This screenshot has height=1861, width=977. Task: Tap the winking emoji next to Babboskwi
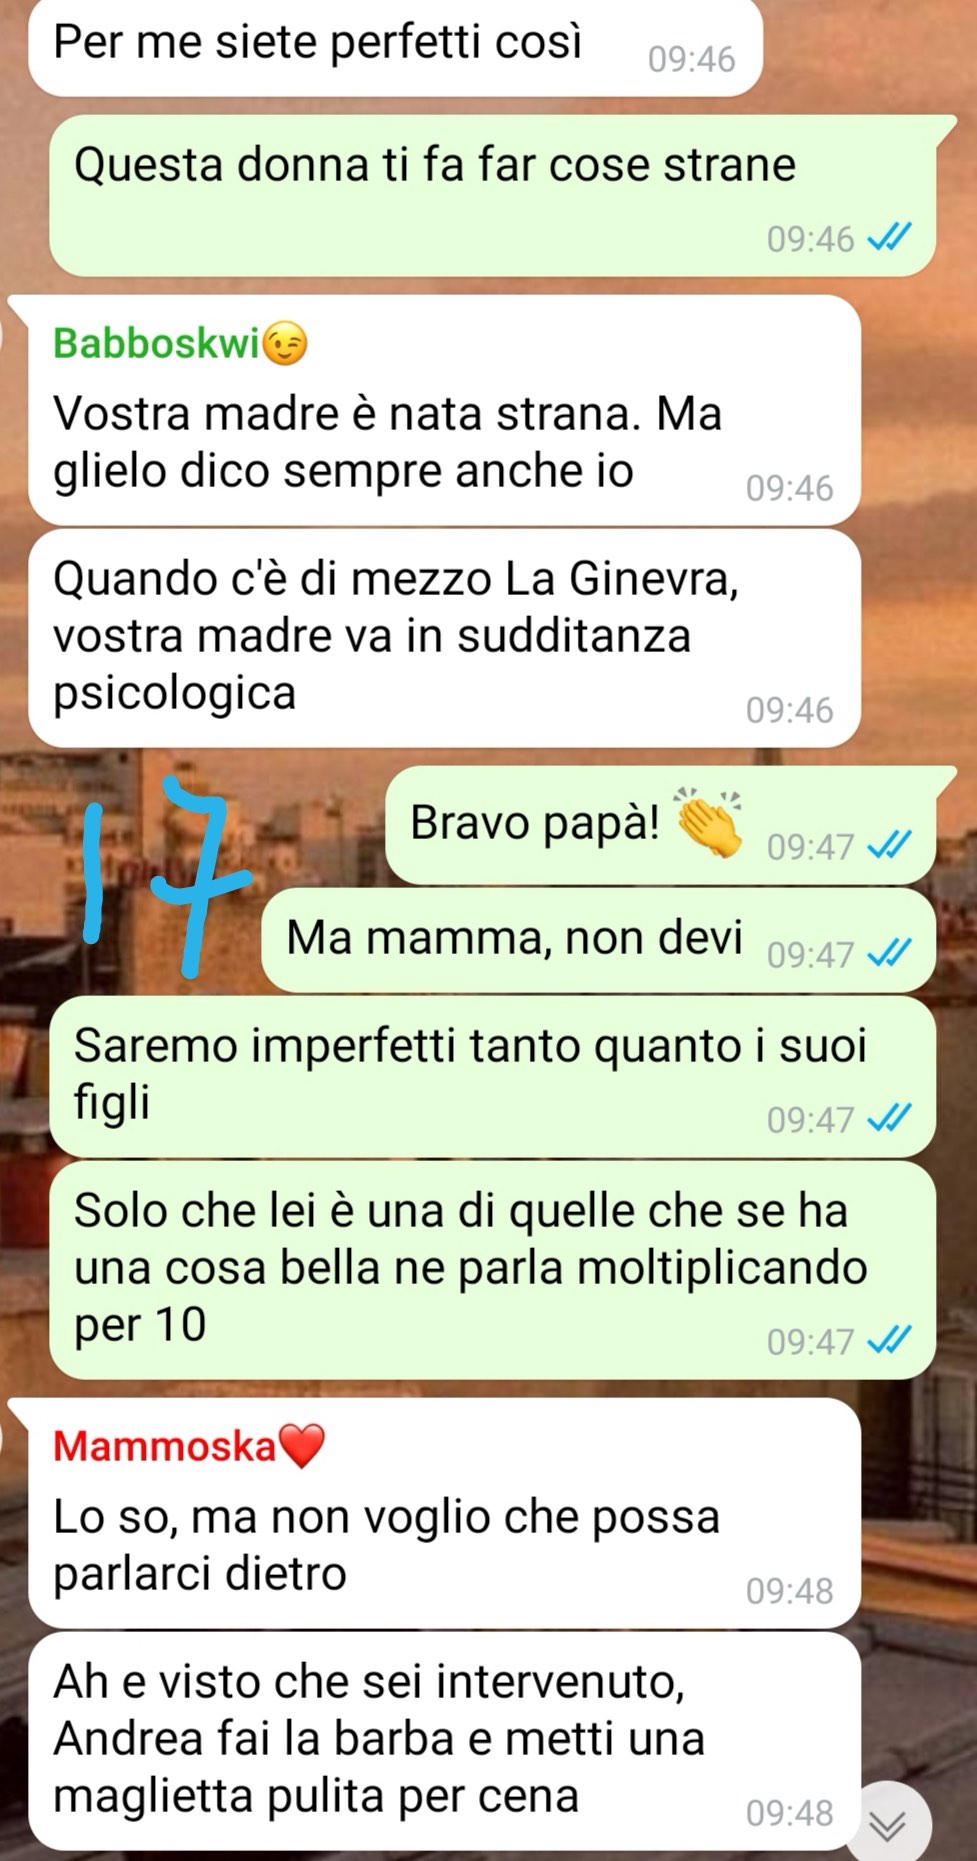click(285, 344)
